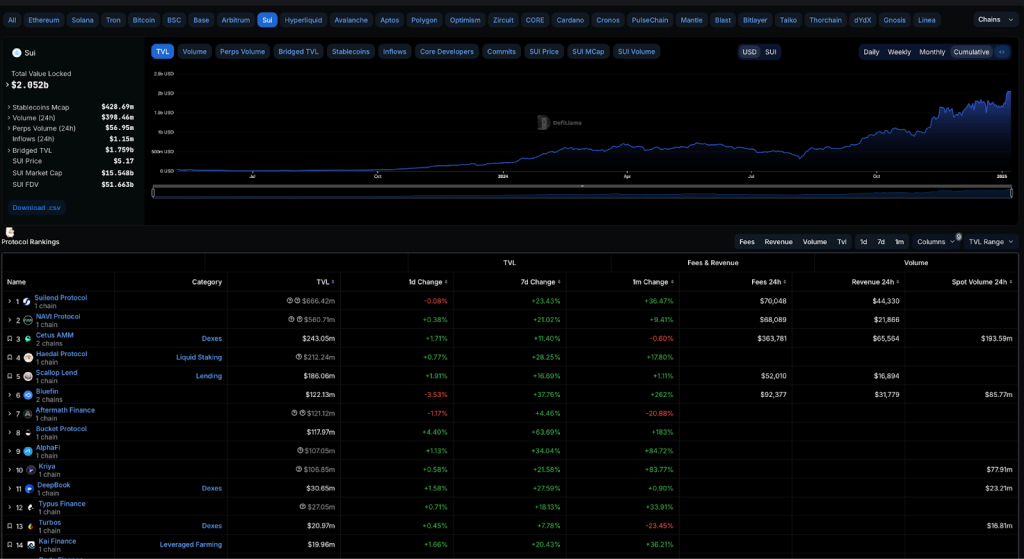Click the NAVI Protocol logo icon
This screenshot has height=559, width=1024.
click(28, 321)
